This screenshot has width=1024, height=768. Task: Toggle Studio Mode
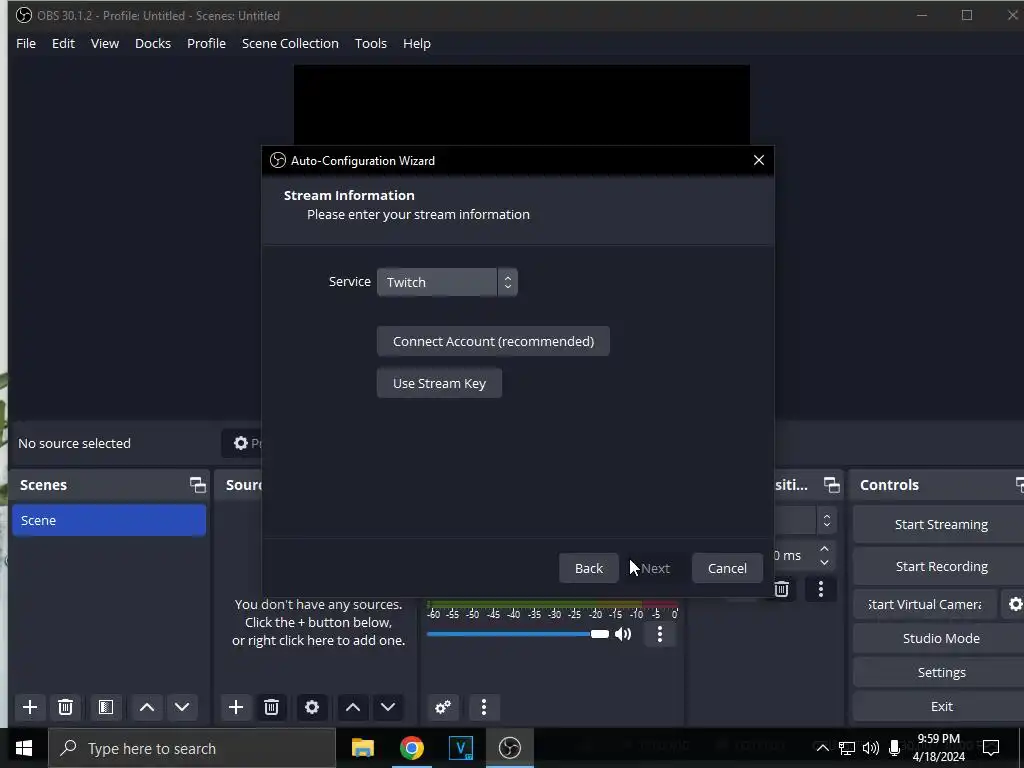940,638
